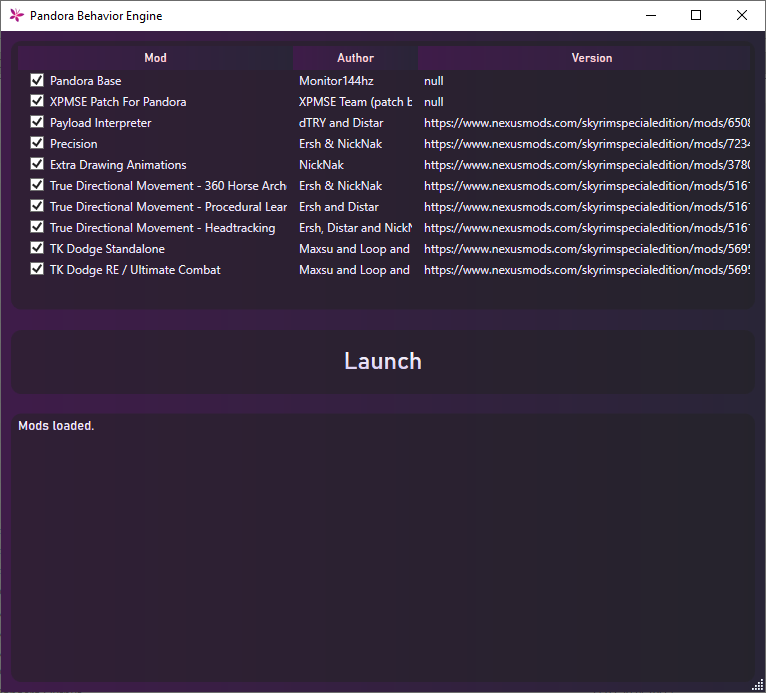Click the window resize grip icon

coord(757,685)
